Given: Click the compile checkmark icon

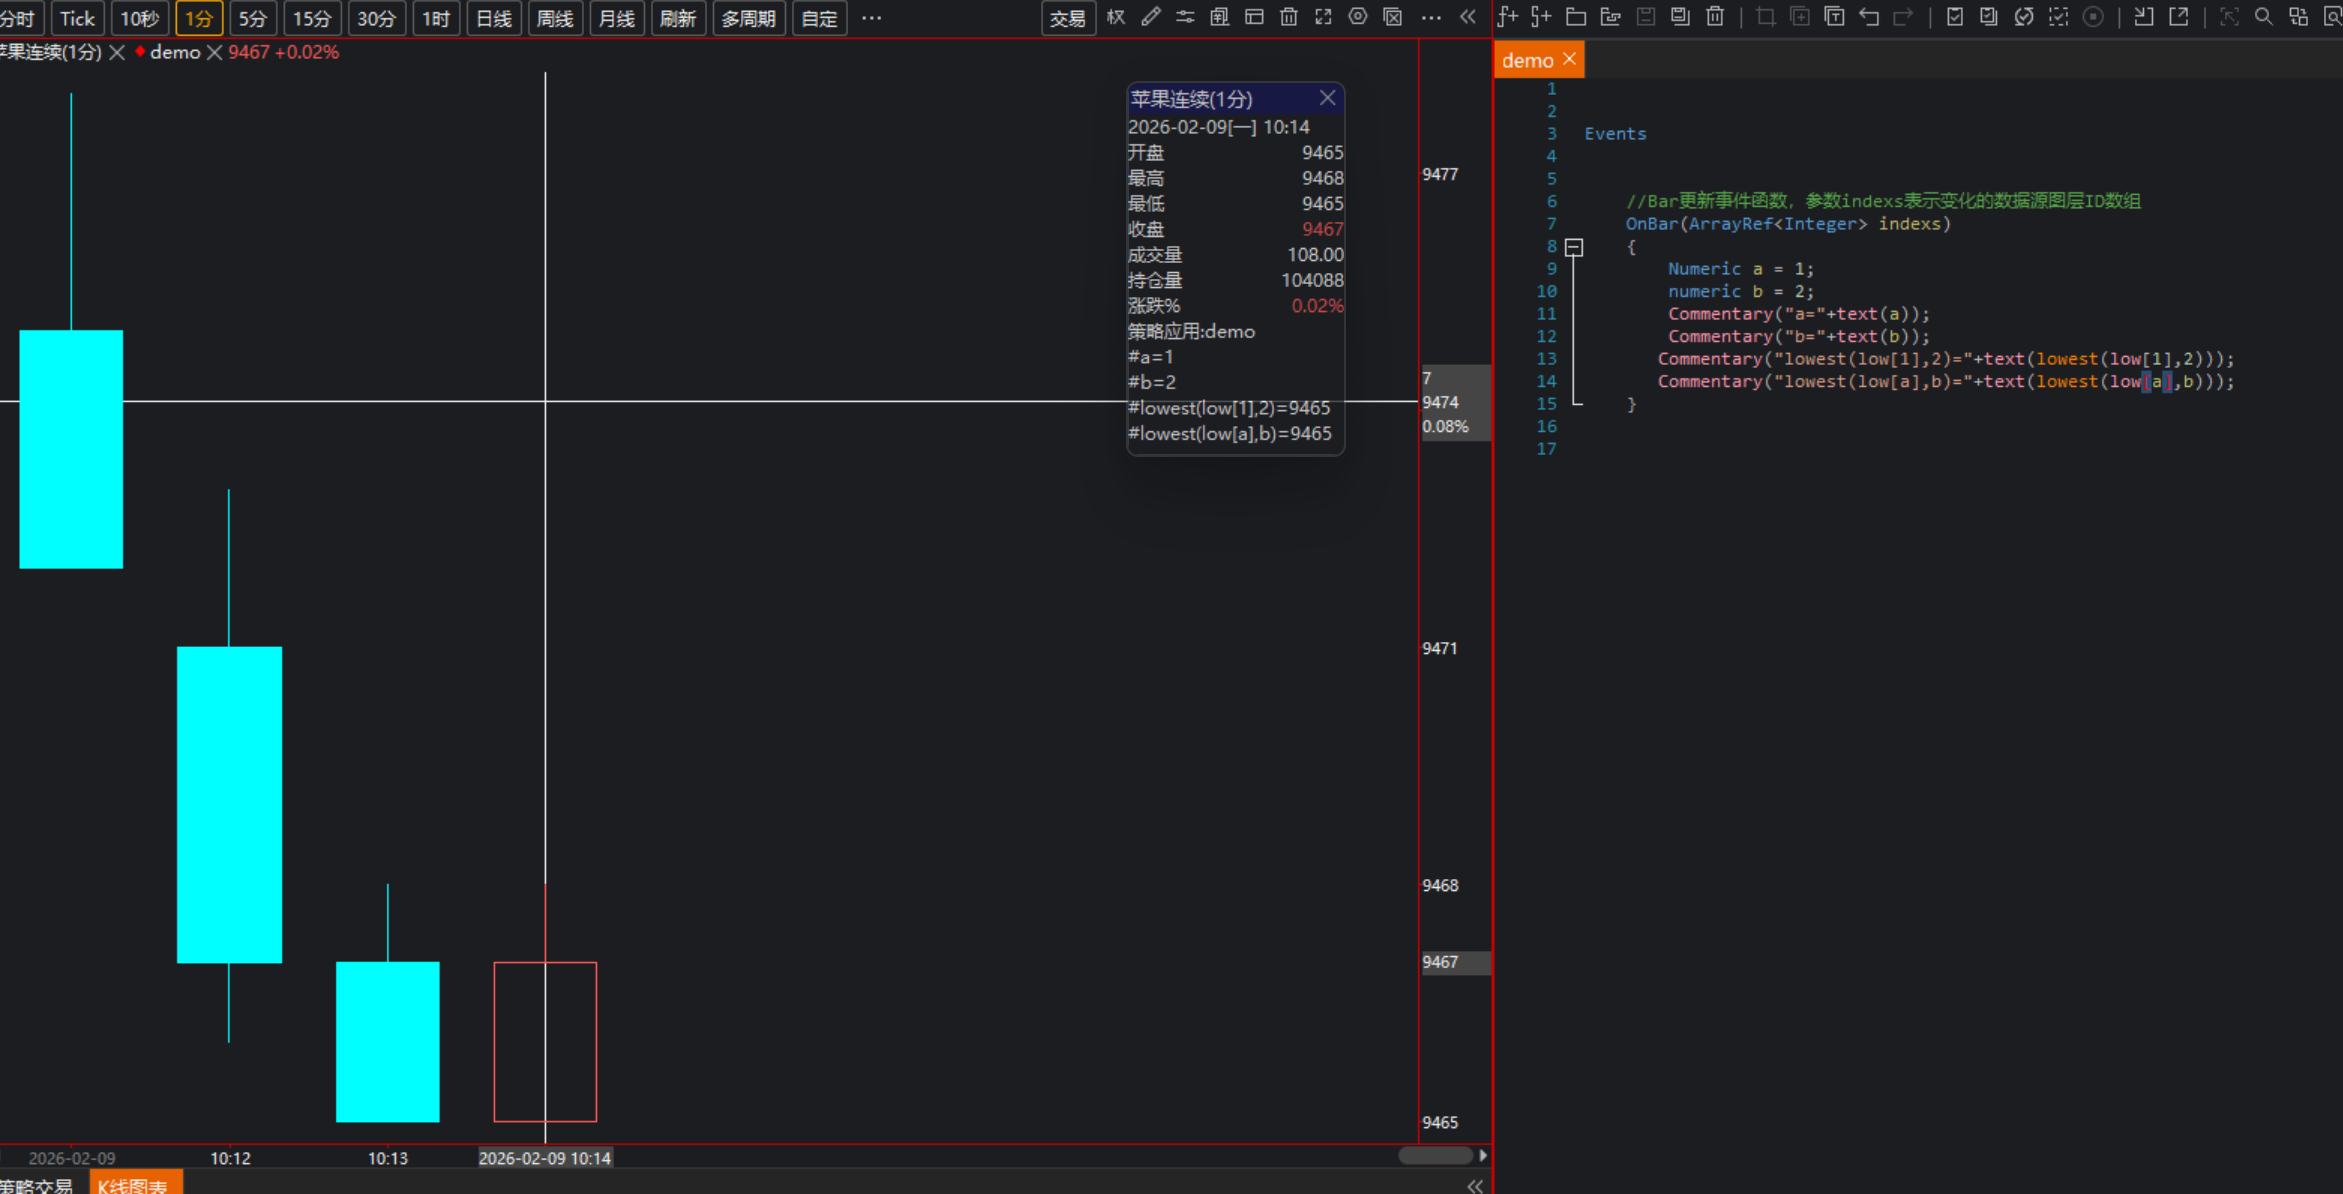Looking at the screenshot, I should coord(1954,17).
